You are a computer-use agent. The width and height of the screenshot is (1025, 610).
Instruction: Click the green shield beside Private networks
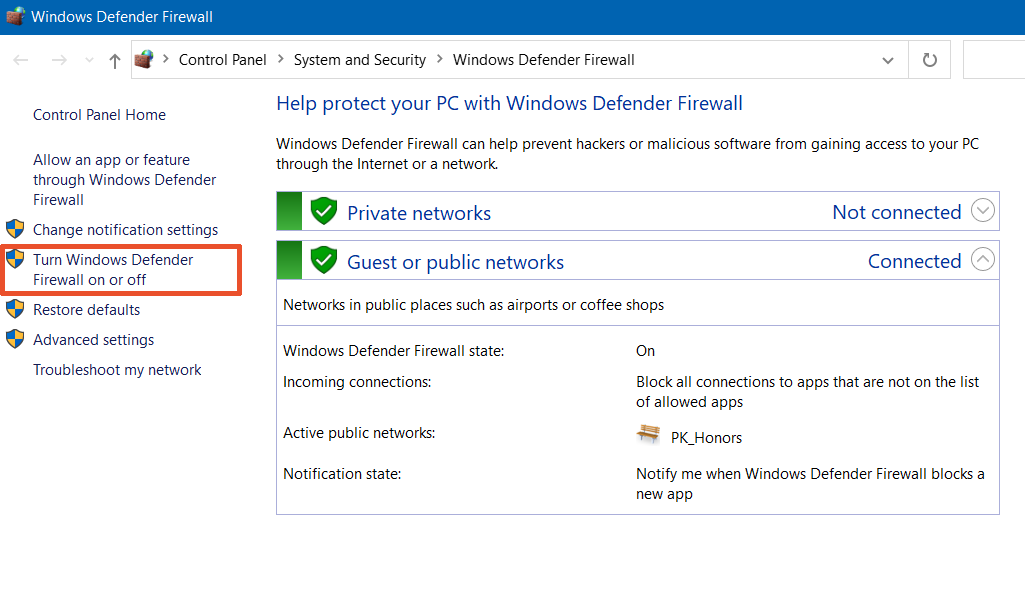click(x=324, y=211)
